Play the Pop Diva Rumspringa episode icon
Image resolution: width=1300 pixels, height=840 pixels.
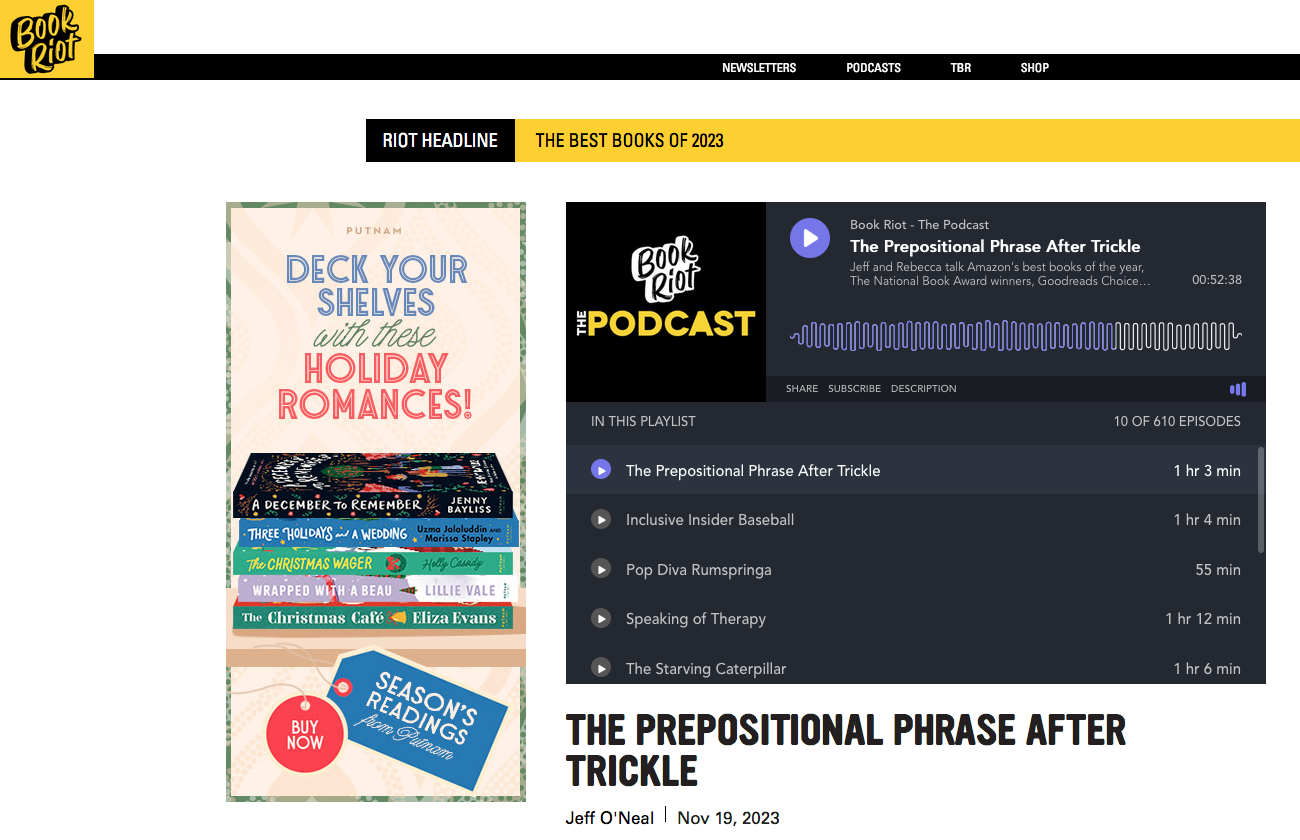pos(601,569)
